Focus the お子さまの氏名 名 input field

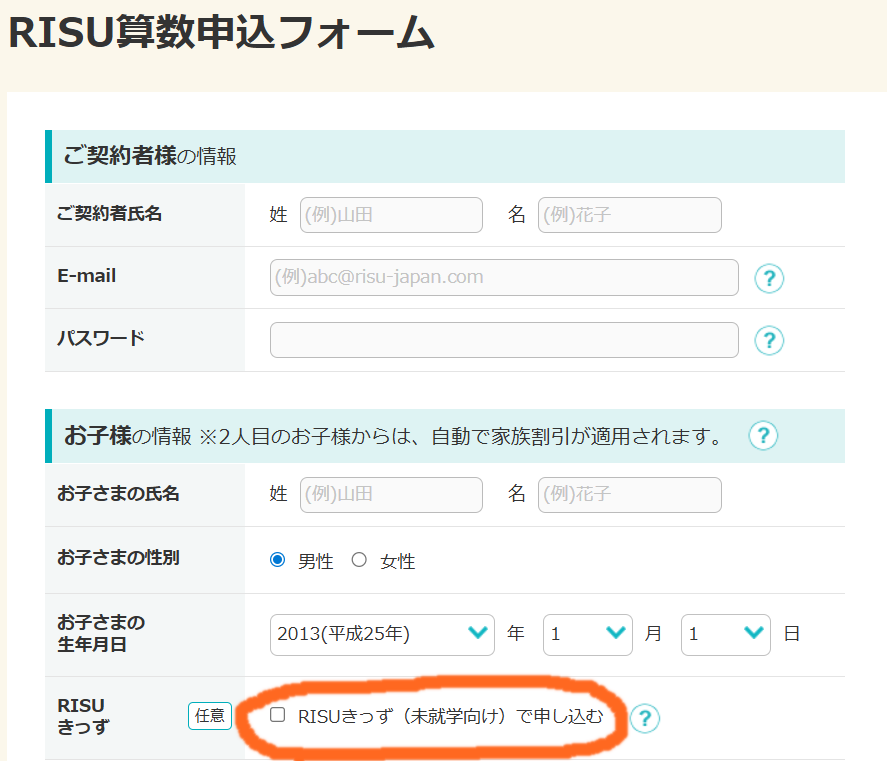point(630,495)
